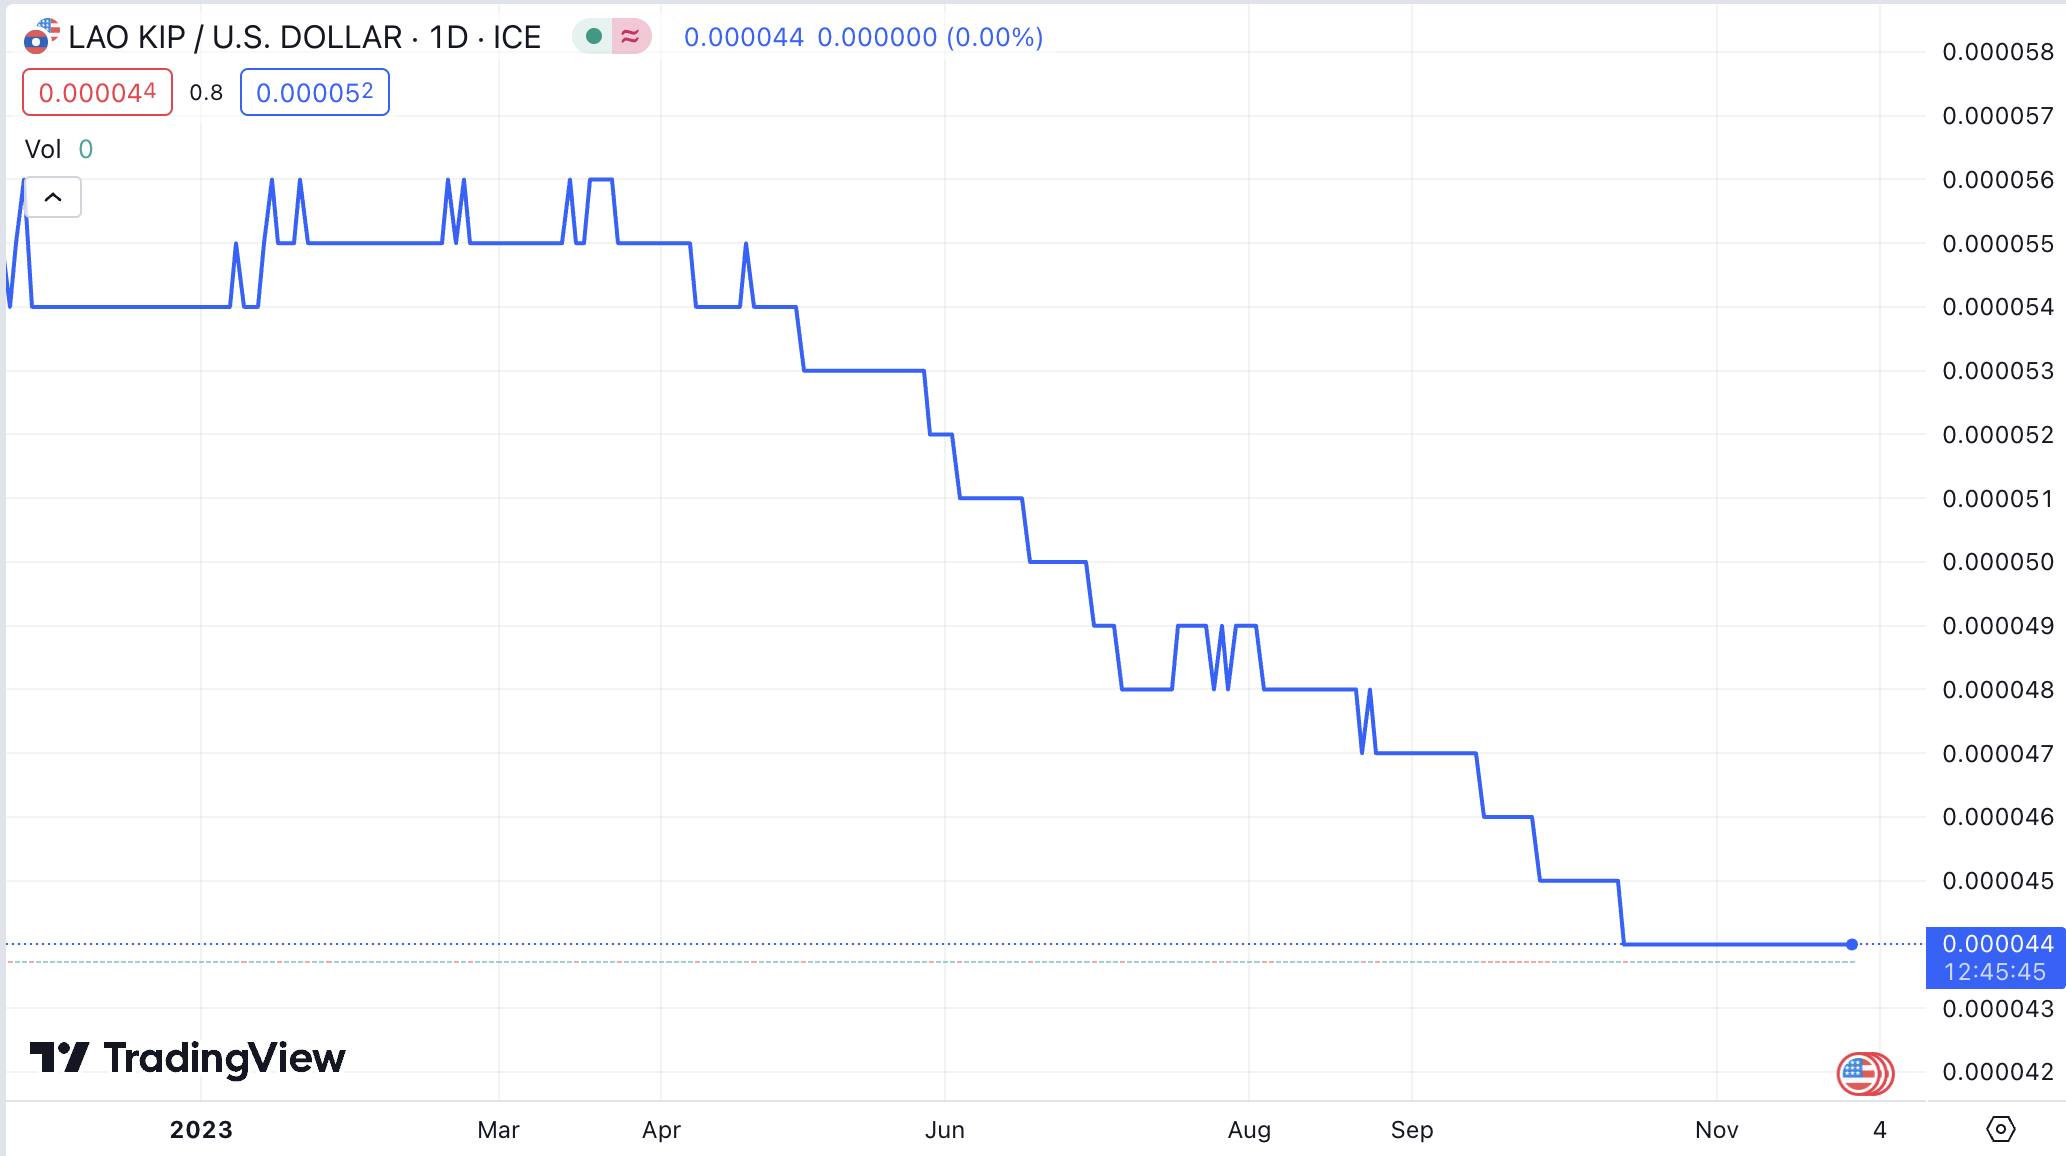Click the Vol value 0 in legend

[x=86, y=149]
